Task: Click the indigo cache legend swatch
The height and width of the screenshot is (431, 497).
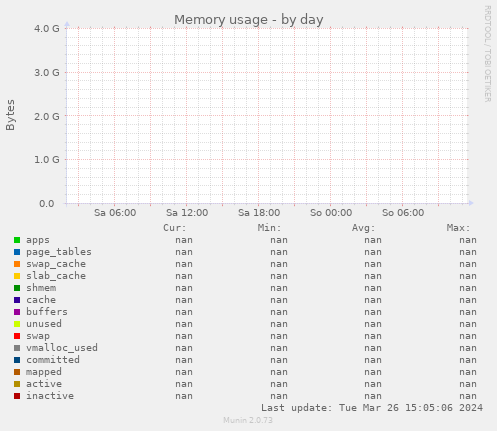Action: point(17,300)
